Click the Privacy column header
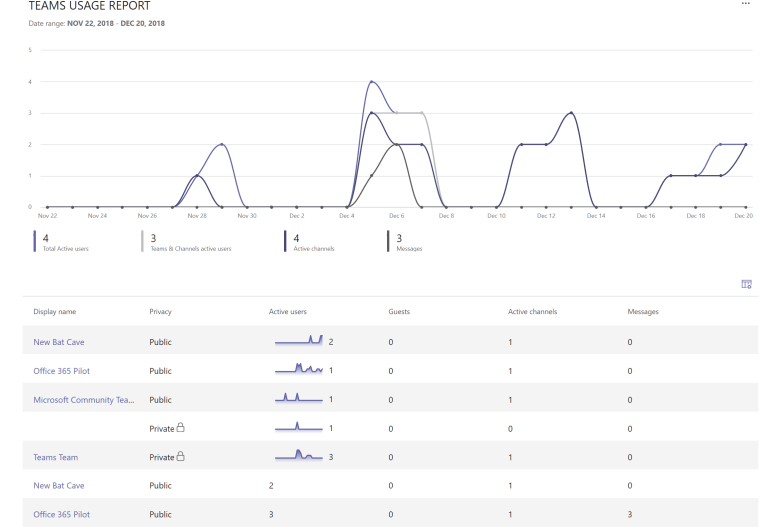 162,312
